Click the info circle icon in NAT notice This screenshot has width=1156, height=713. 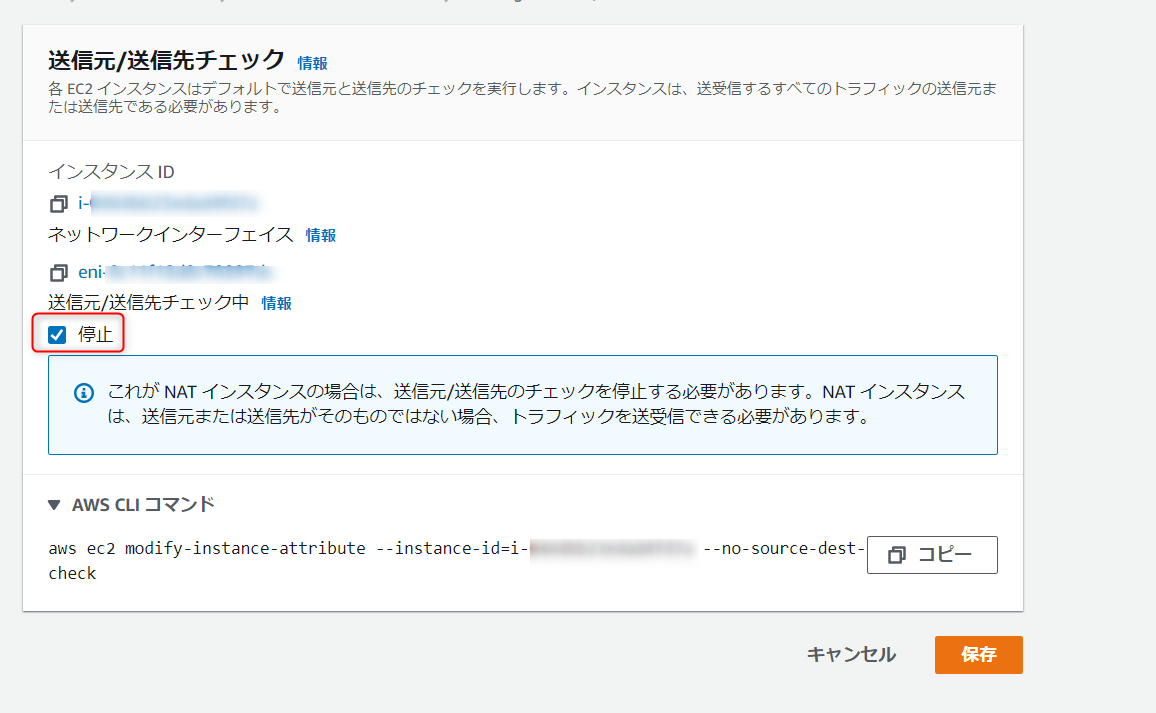click(84, 393)
